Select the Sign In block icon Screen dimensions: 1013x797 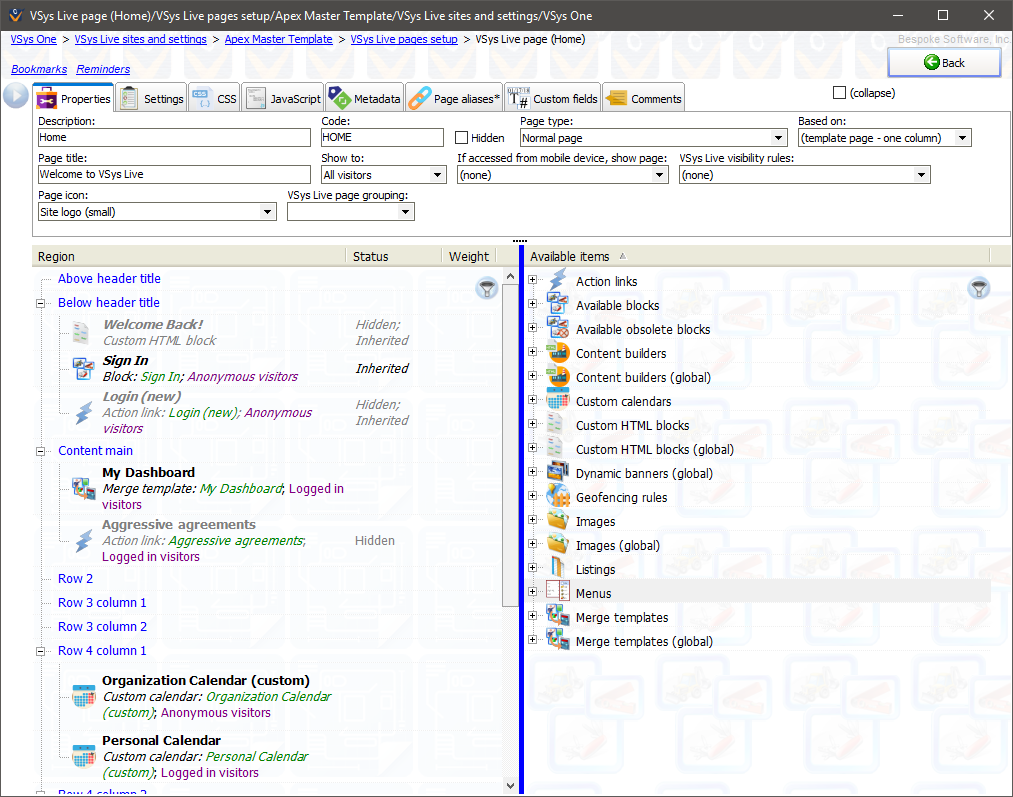pos(83,368)
